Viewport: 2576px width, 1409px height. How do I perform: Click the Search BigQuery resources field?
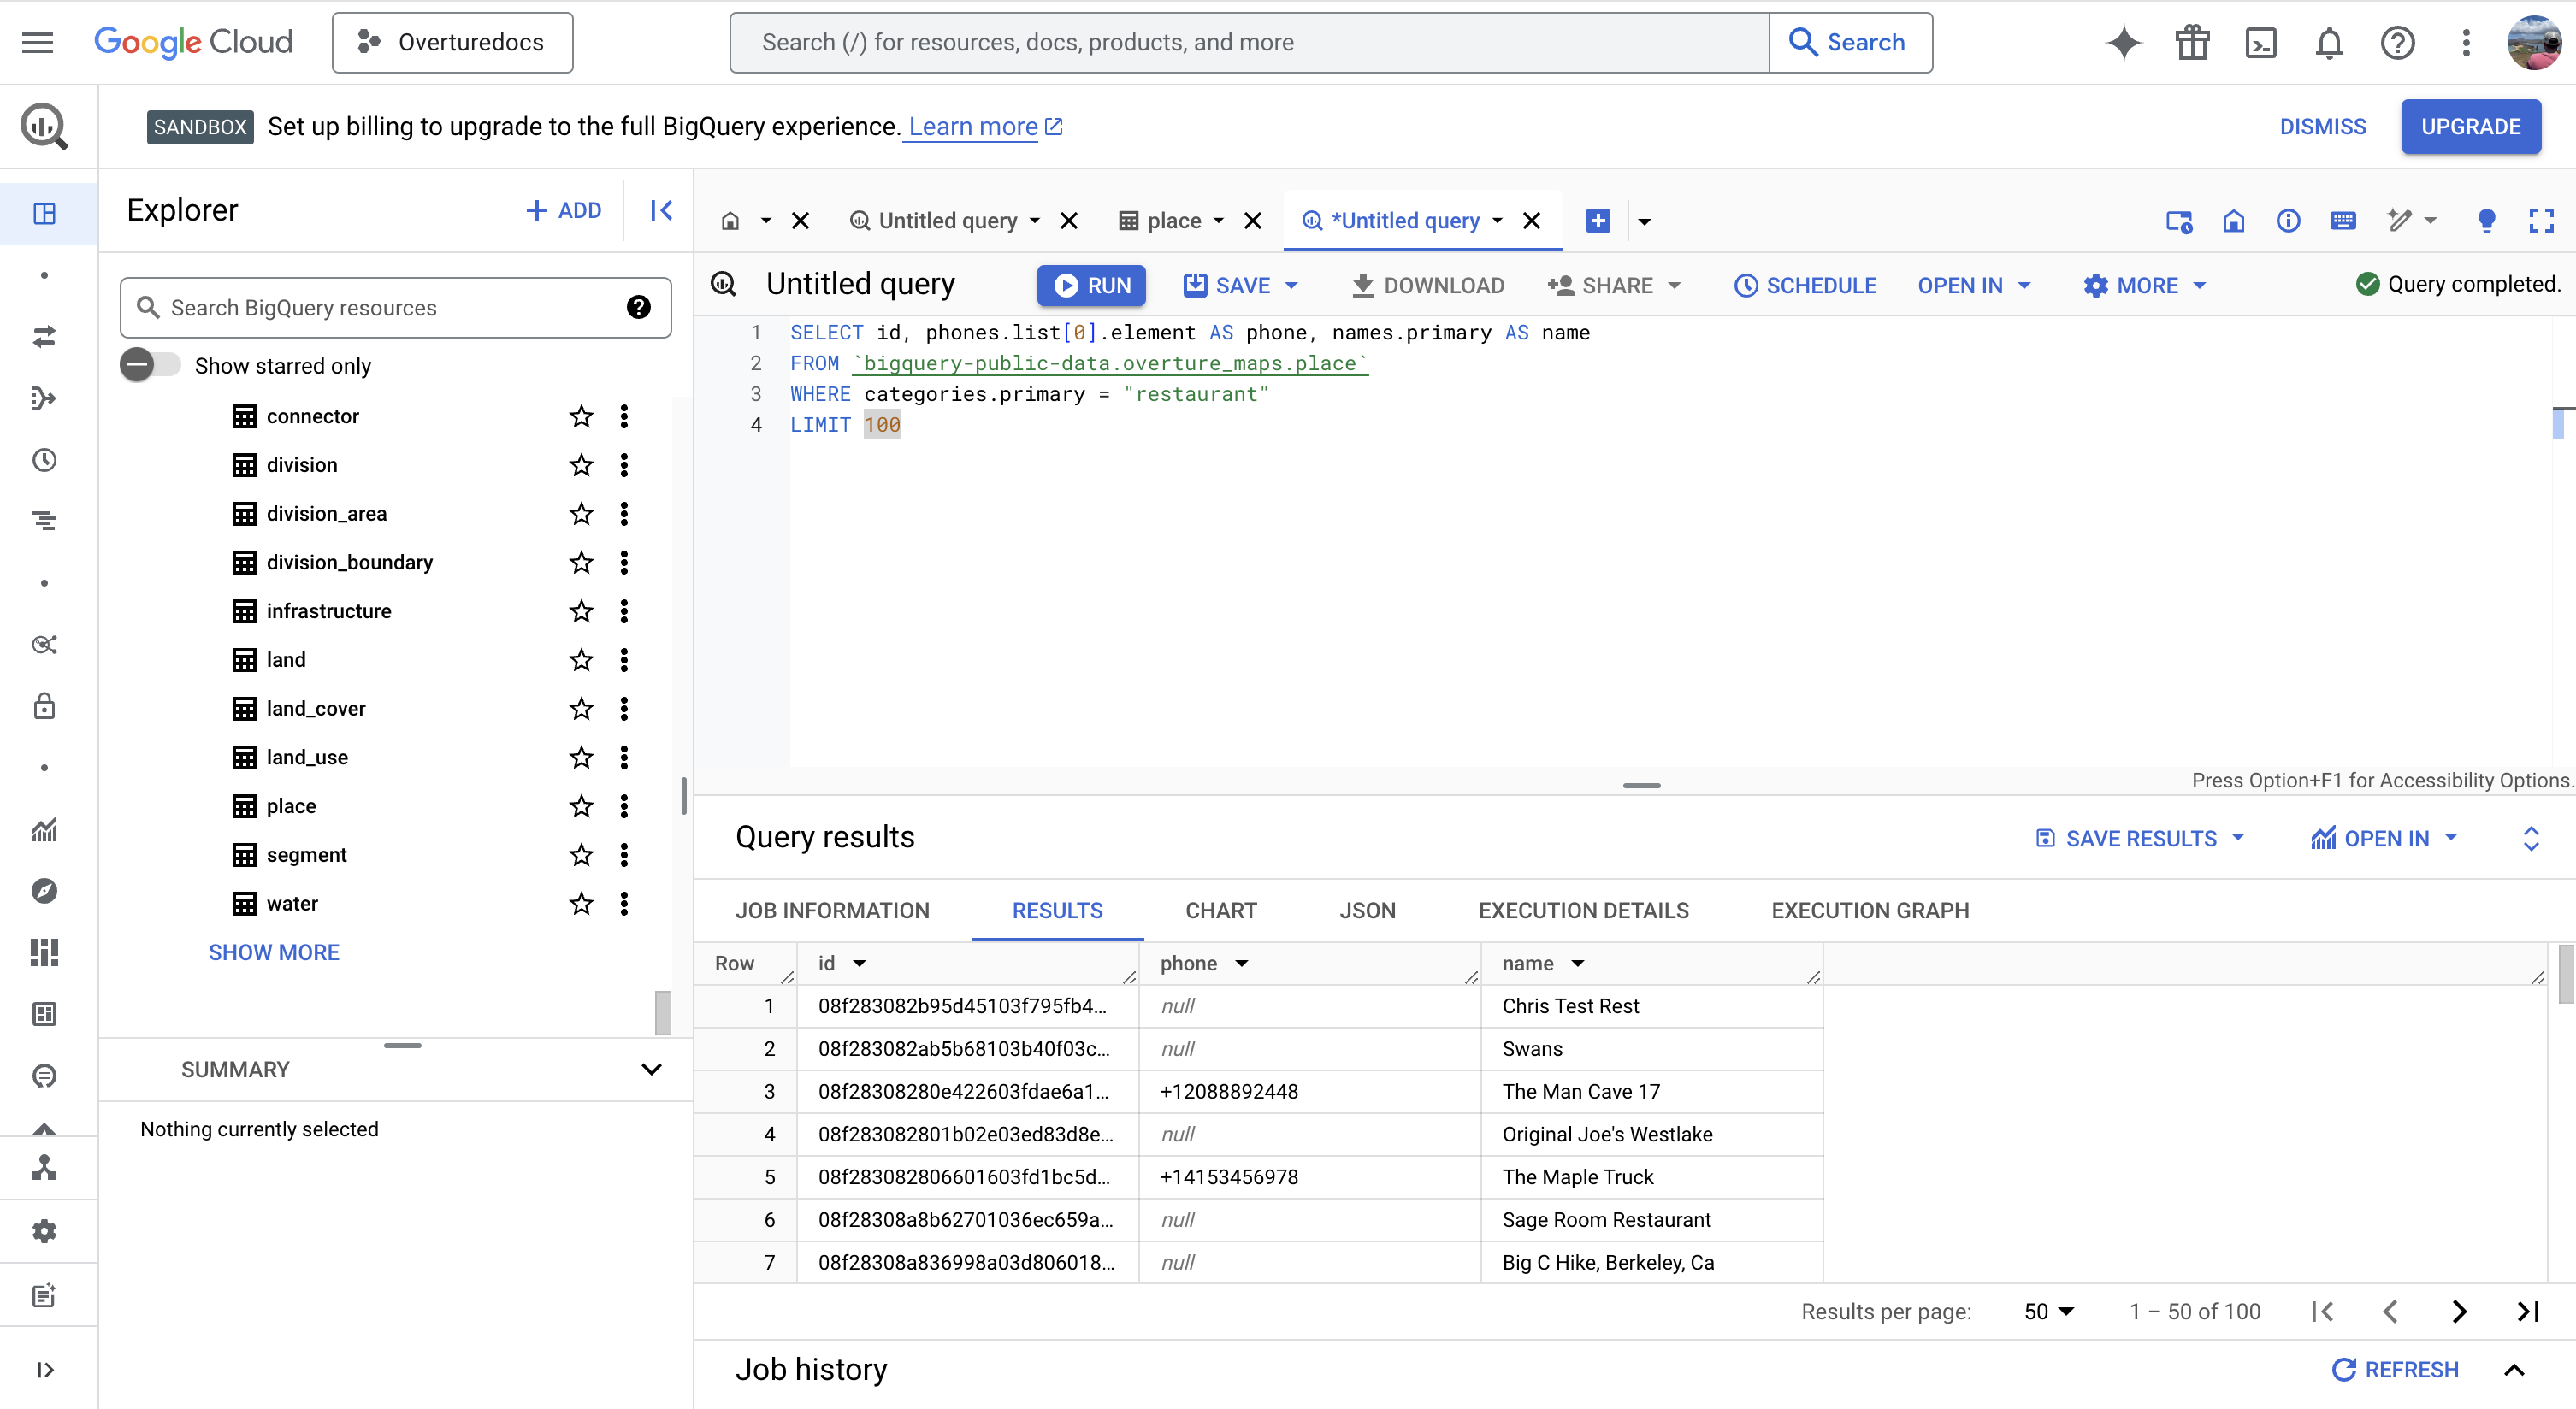(x=395, y=307)
